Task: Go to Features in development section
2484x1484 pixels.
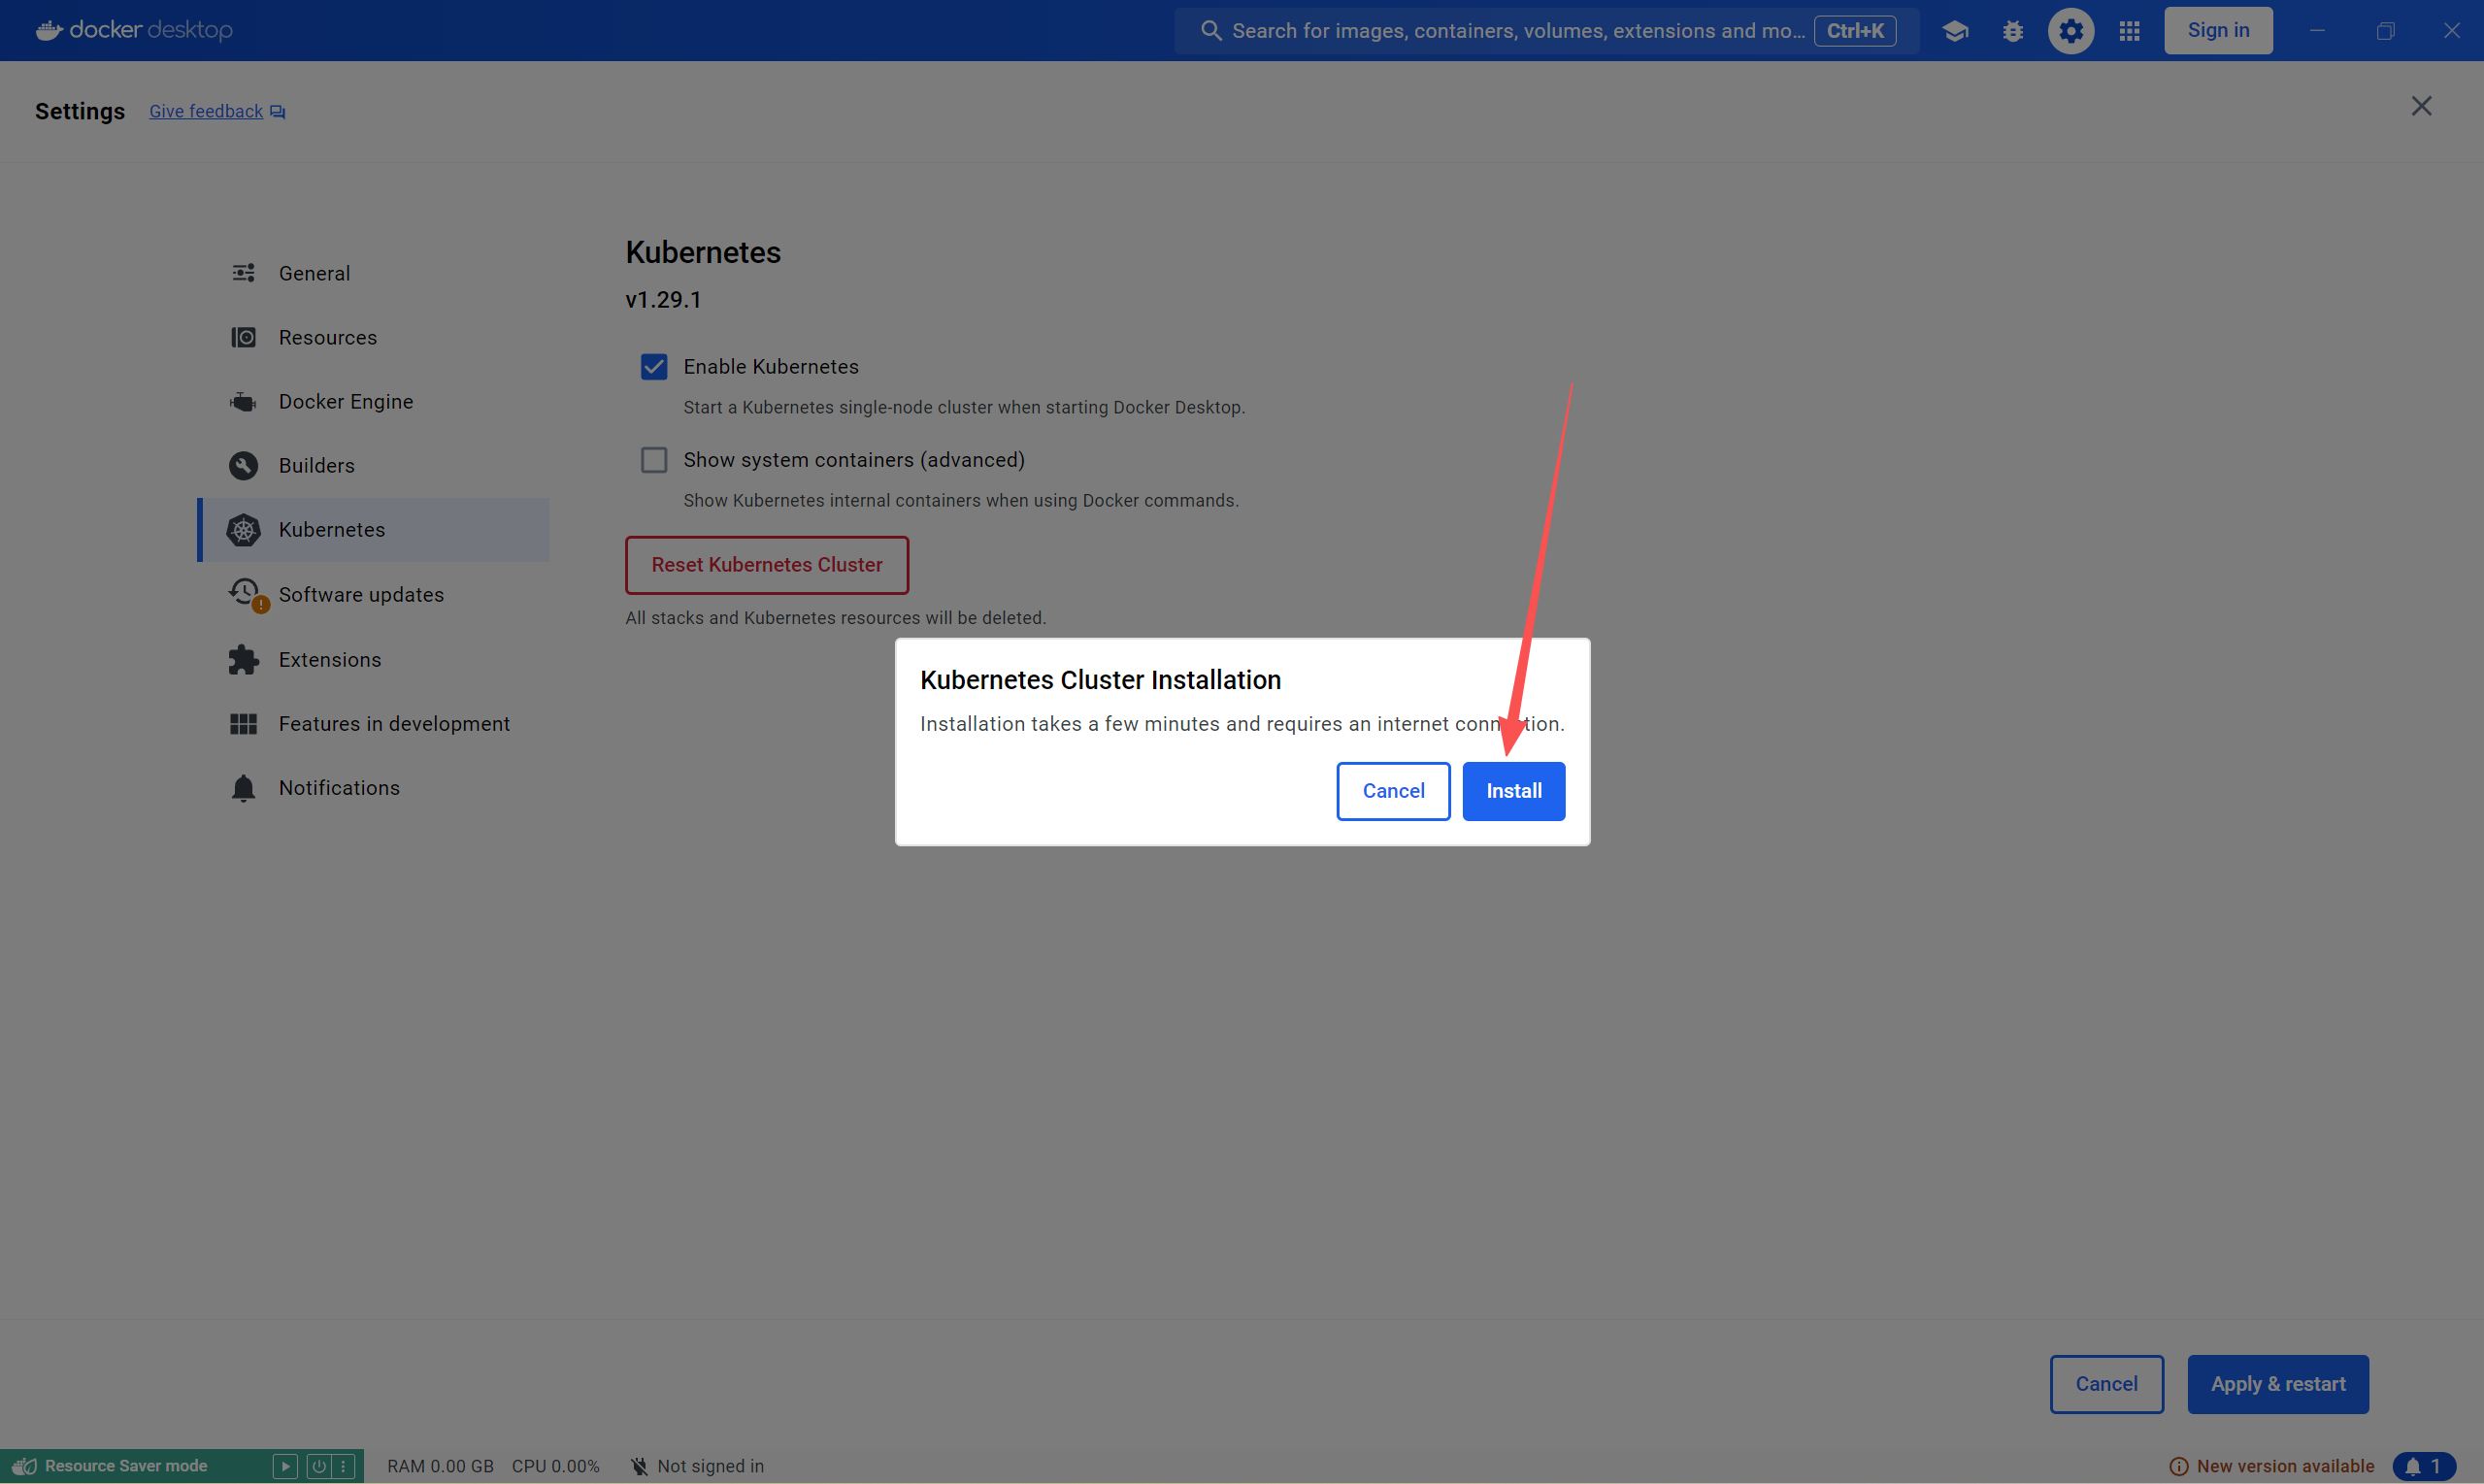Action: [393, 724]
